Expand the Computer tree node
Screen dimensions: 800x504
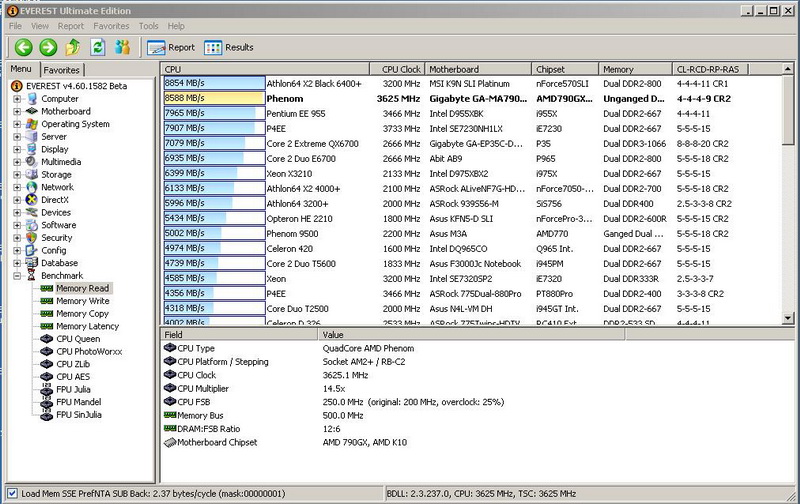(17, 99)
